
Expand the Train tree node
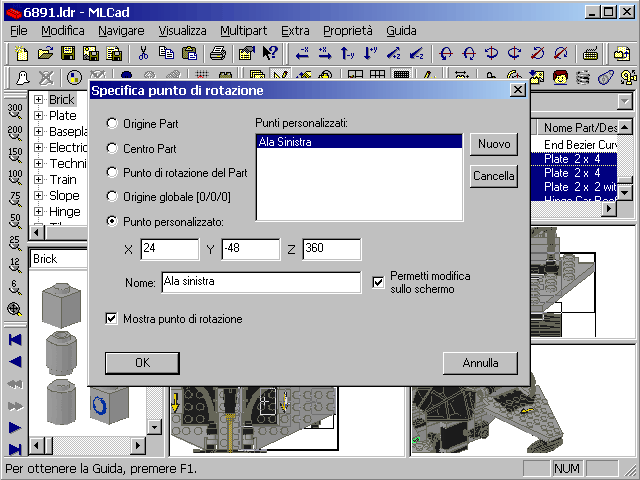[x=38, y=180]
